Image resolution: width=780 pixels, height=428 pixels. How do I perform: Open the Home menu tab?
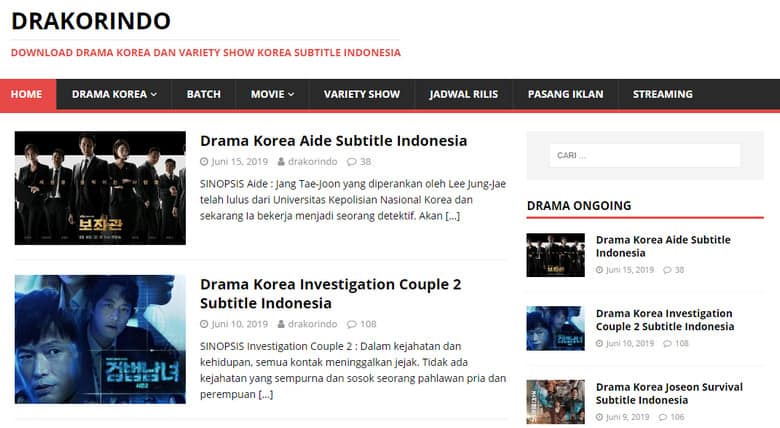[26, 94]
